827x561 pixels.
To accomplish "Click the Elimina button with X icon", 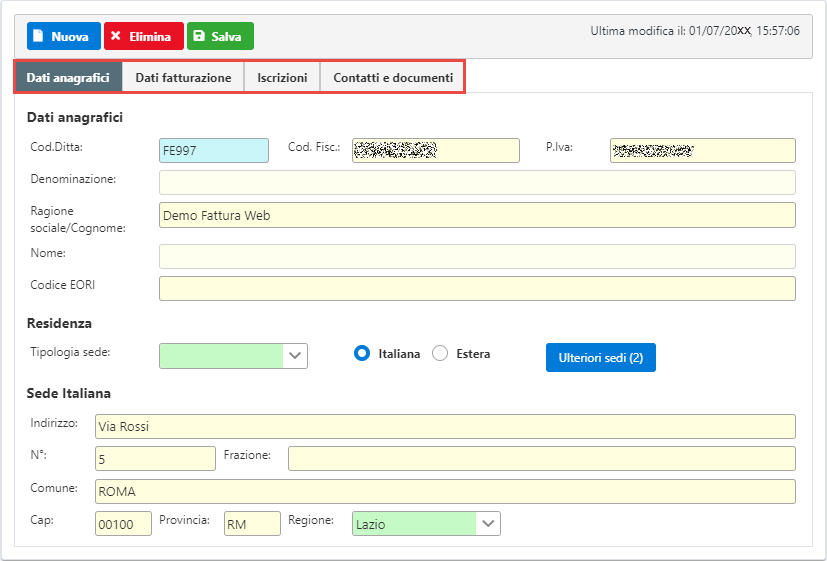I will (143, 36).
